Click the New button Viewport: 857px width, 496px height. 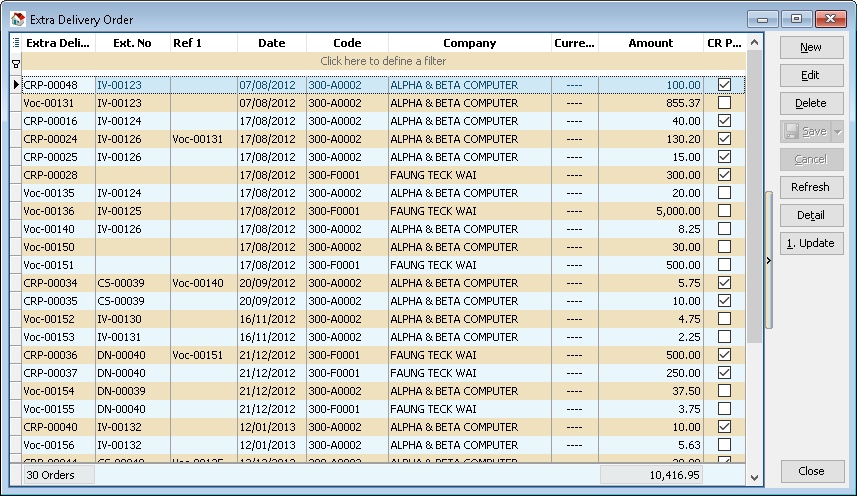point(811,47)
